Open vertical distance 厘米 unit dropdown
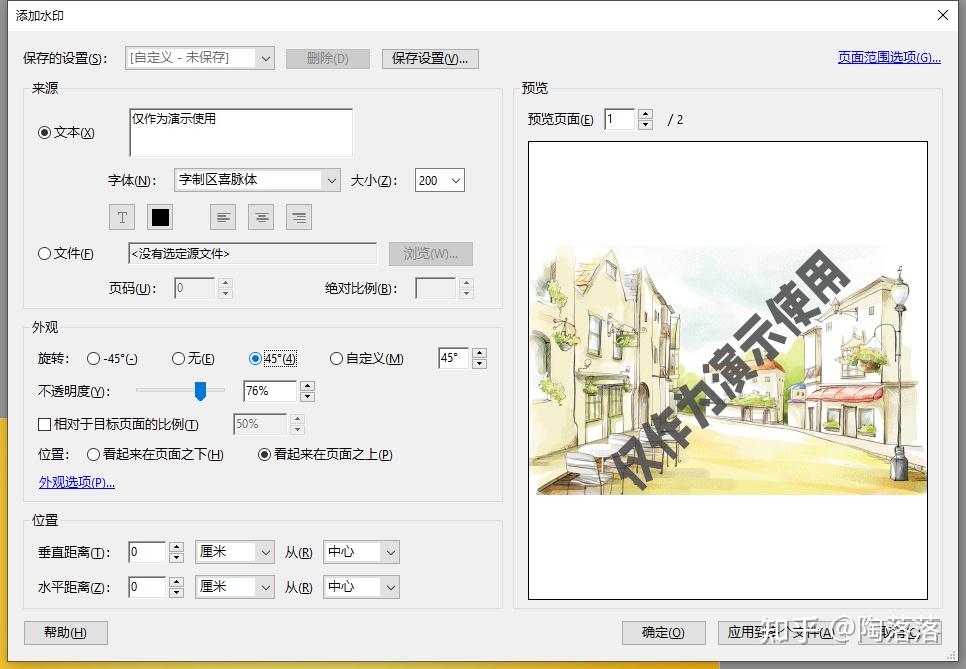This screenshot has width=966, height=669. 235,552
